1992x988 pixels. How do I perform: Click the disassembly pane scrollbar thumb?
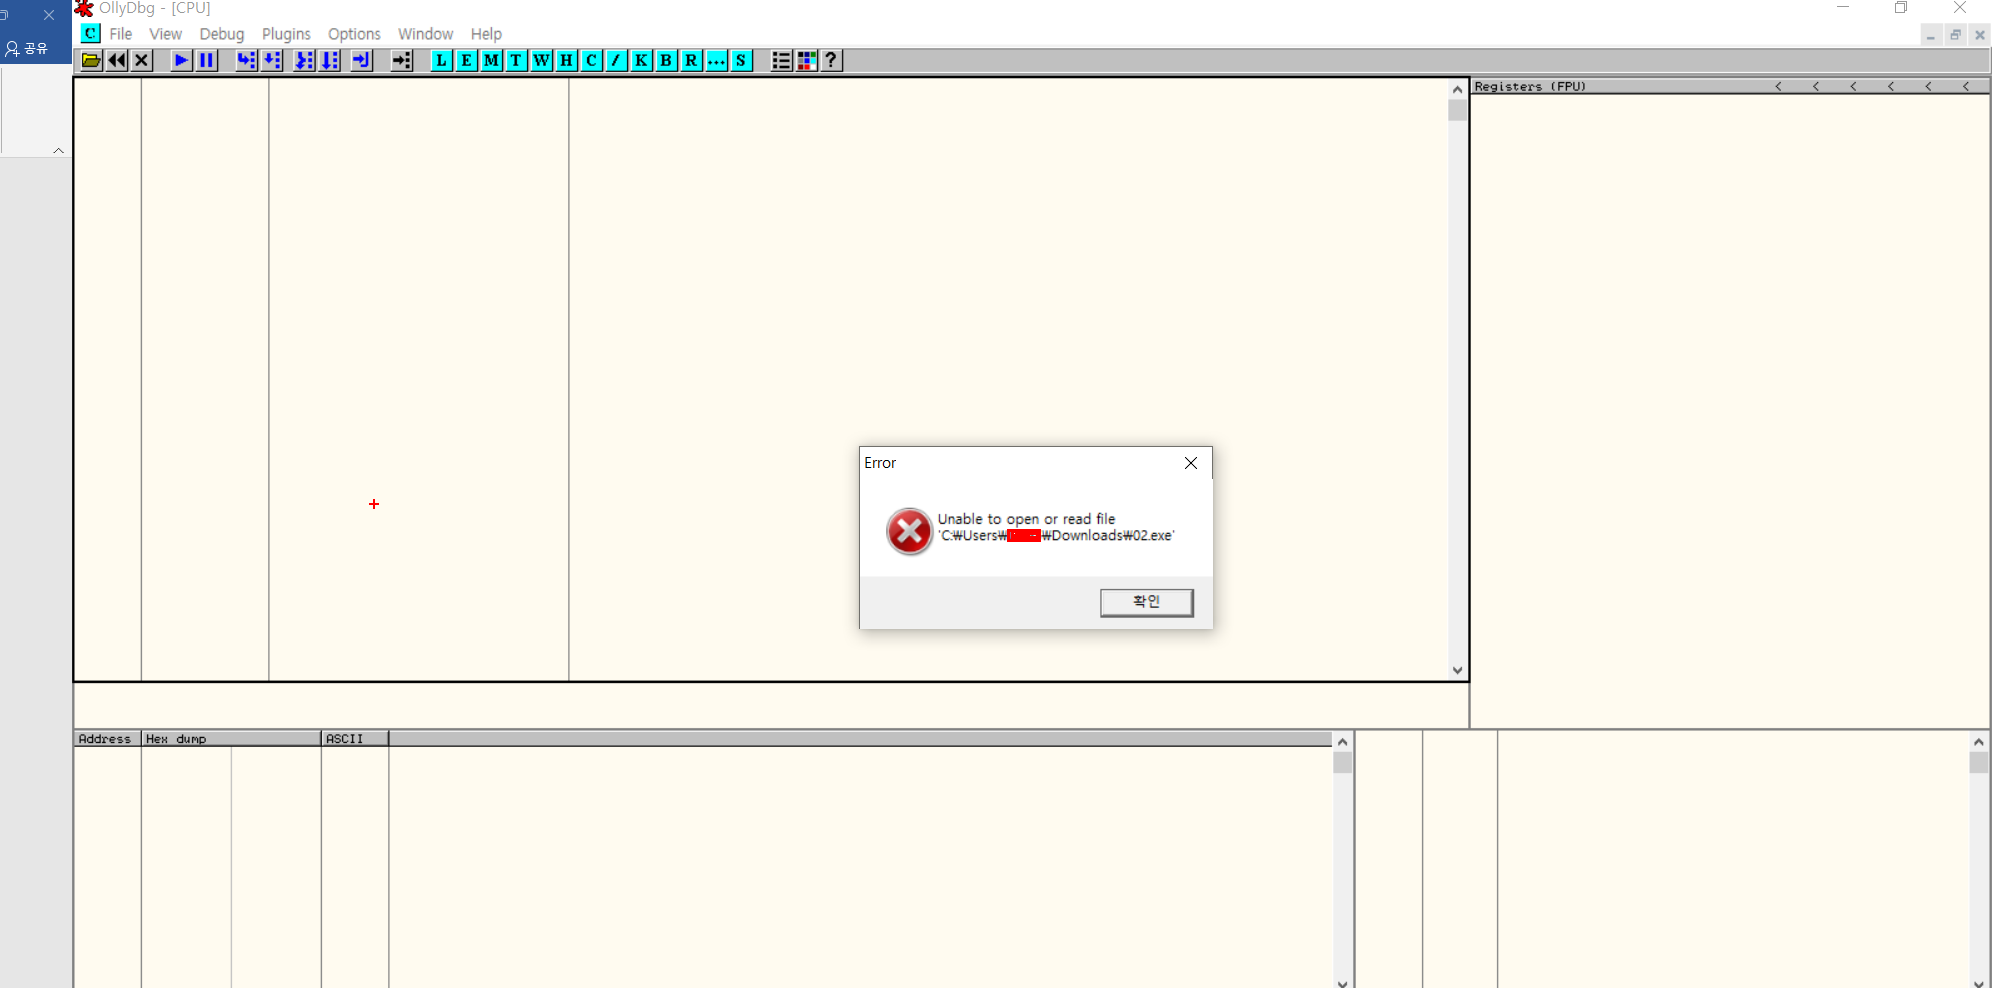(x=1457, y=110)
